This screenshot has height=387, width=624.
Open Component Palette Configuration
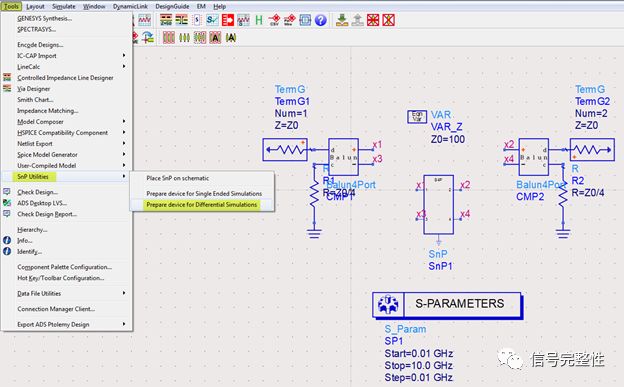(x=67, y=267)
